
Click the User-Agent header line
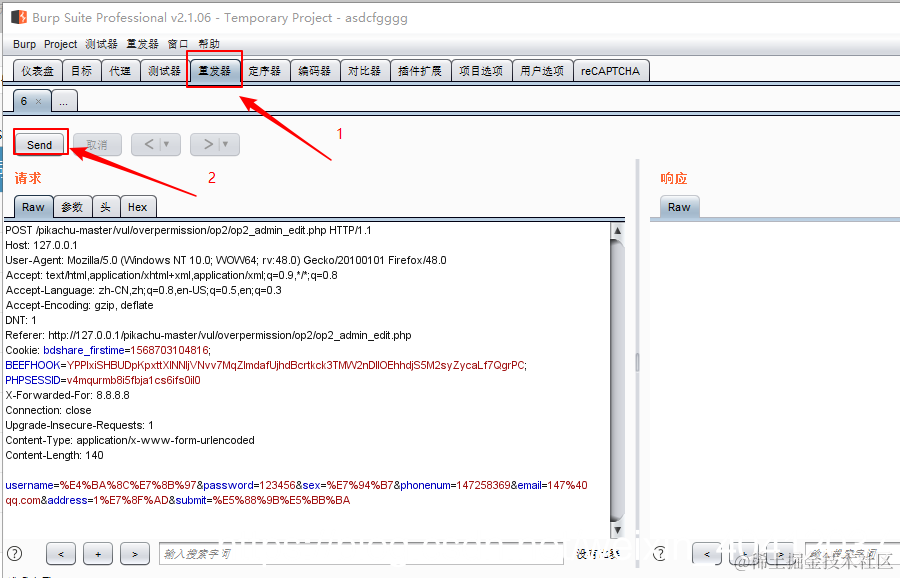pos(226,260)
